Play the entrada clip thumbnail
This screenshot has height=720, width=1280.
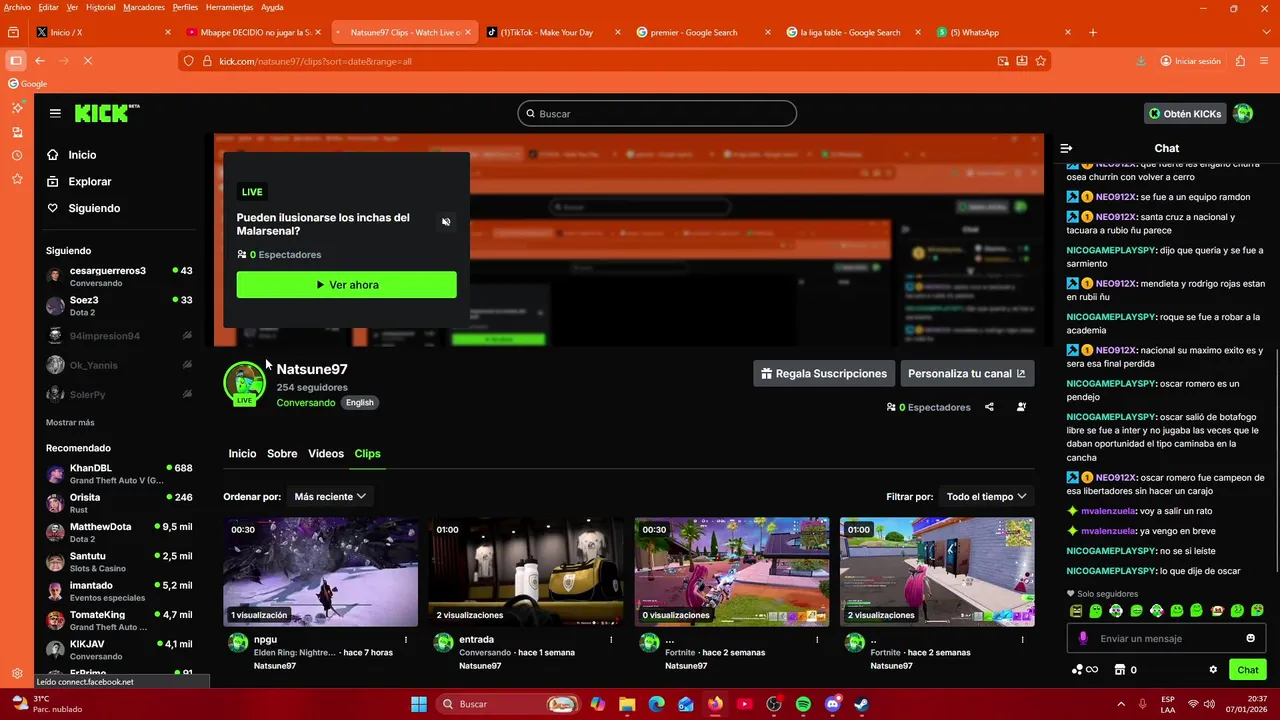(526, 572)
